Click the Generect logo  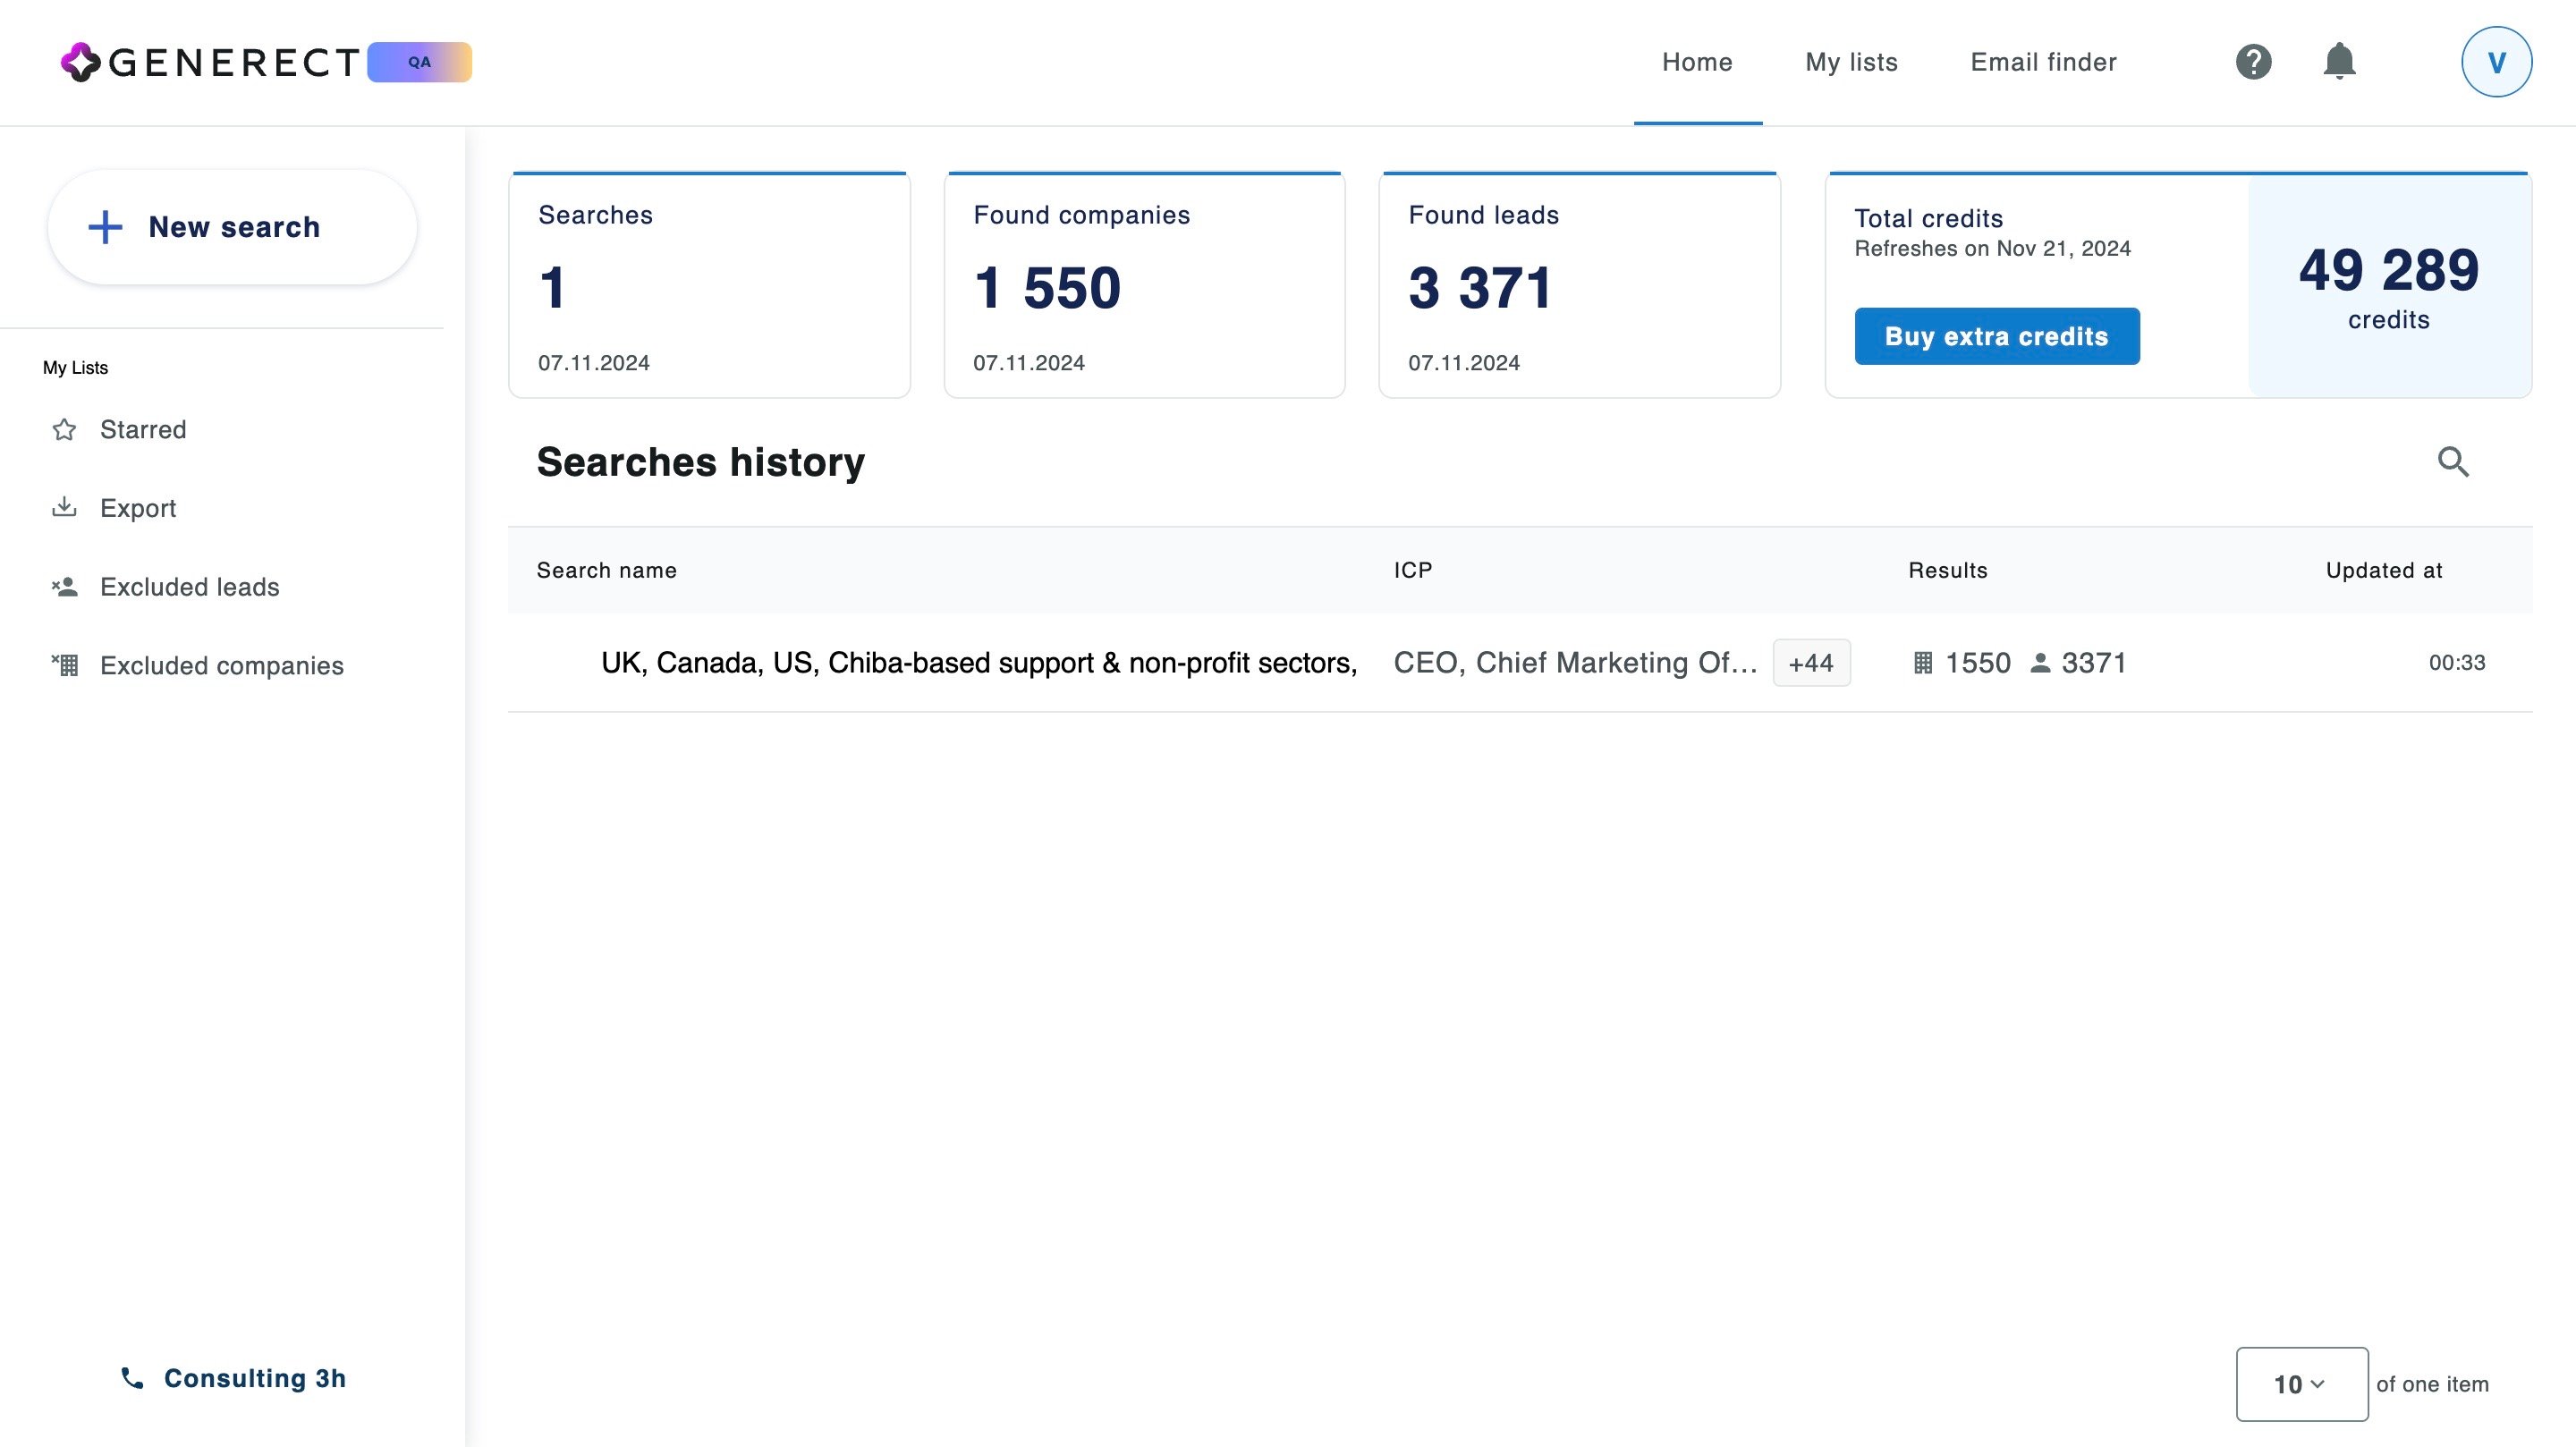(x=210, y=62)
